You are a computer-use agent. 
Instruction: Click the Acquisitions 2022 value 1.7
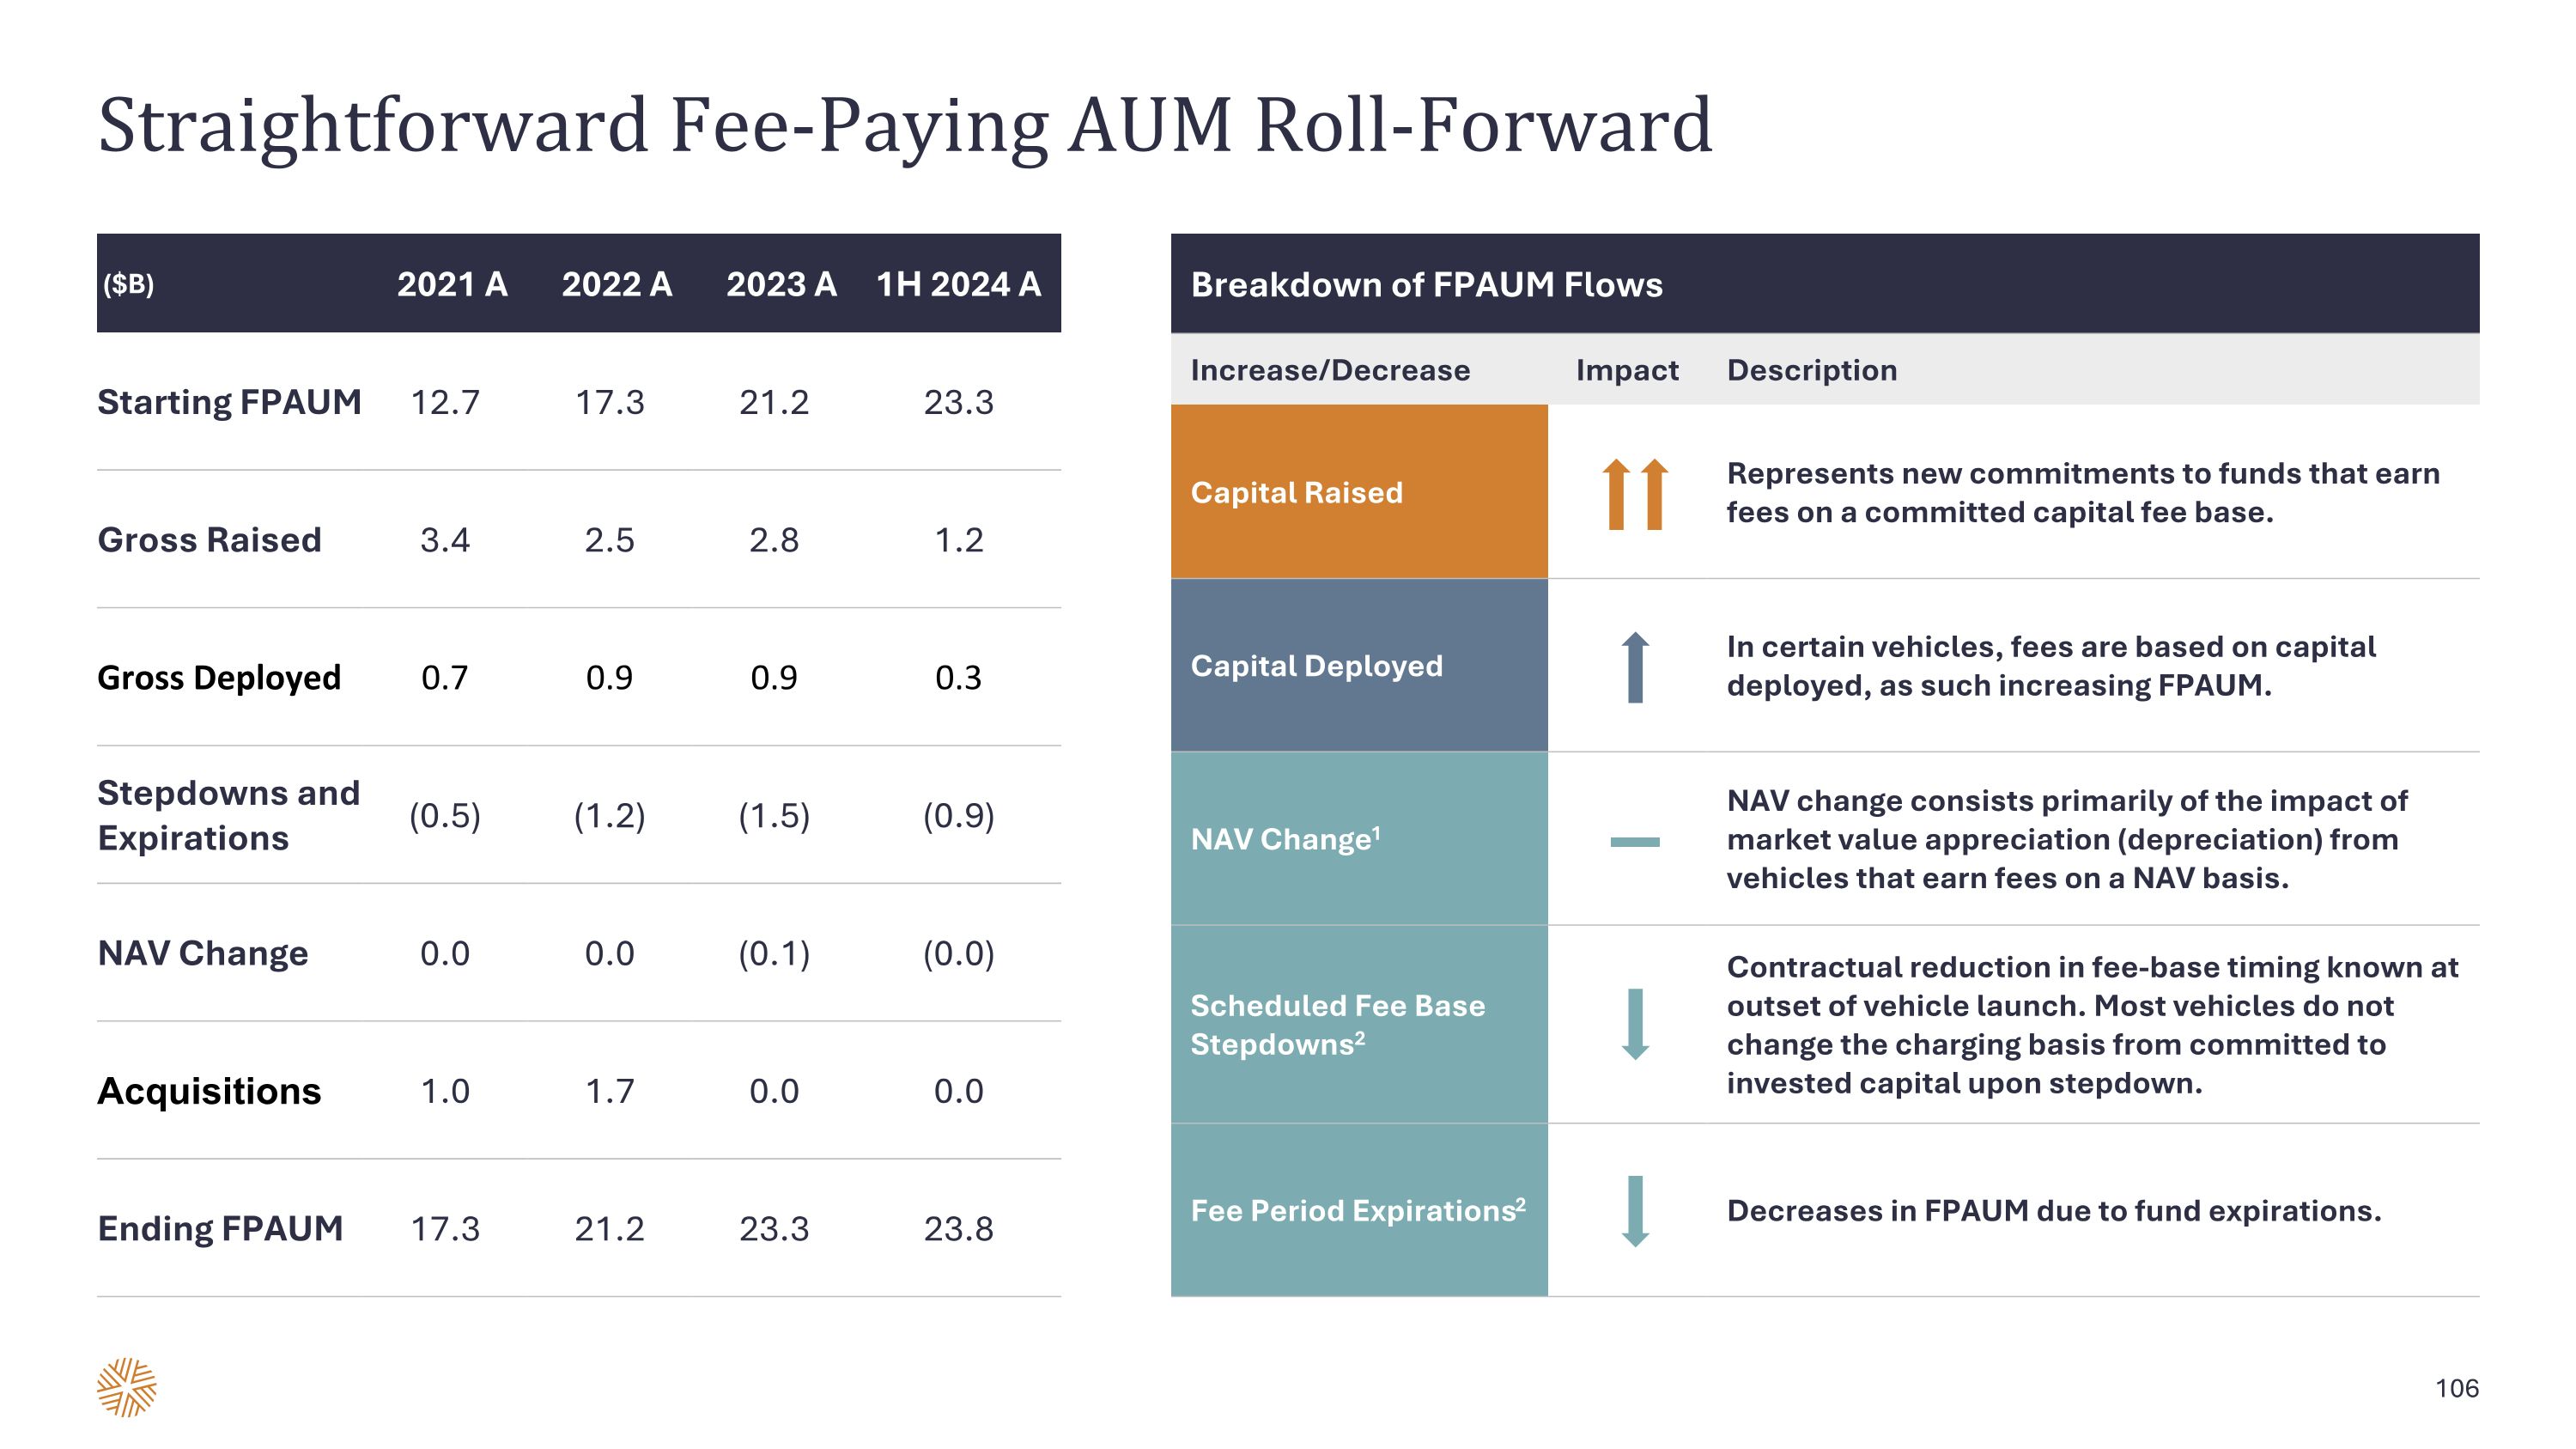click(609, 1091)
